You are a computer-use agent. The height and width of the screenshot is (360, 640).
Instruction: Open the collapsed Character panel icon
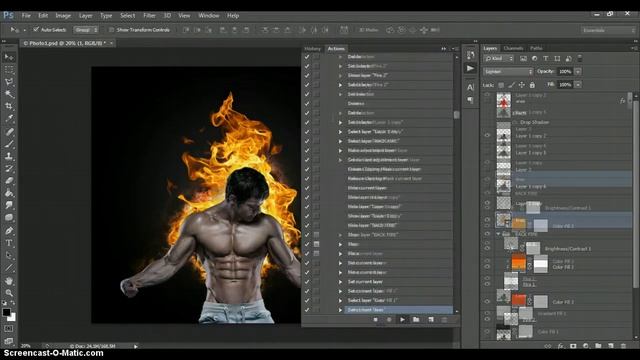[470, 87]
